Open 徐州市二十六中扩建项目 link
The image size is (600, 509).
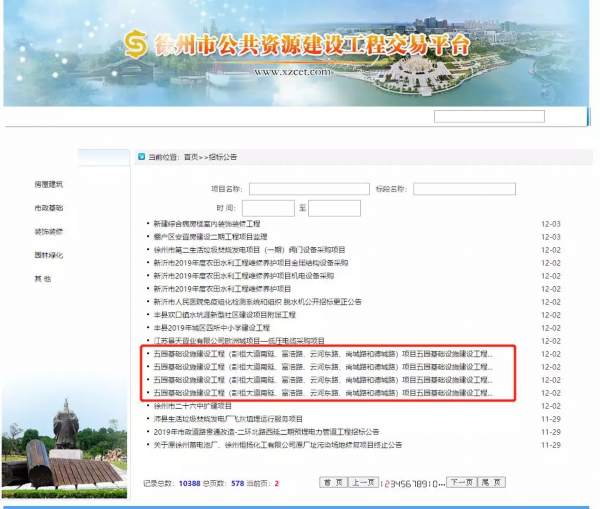pyautogui.click(x=192, y=406)
